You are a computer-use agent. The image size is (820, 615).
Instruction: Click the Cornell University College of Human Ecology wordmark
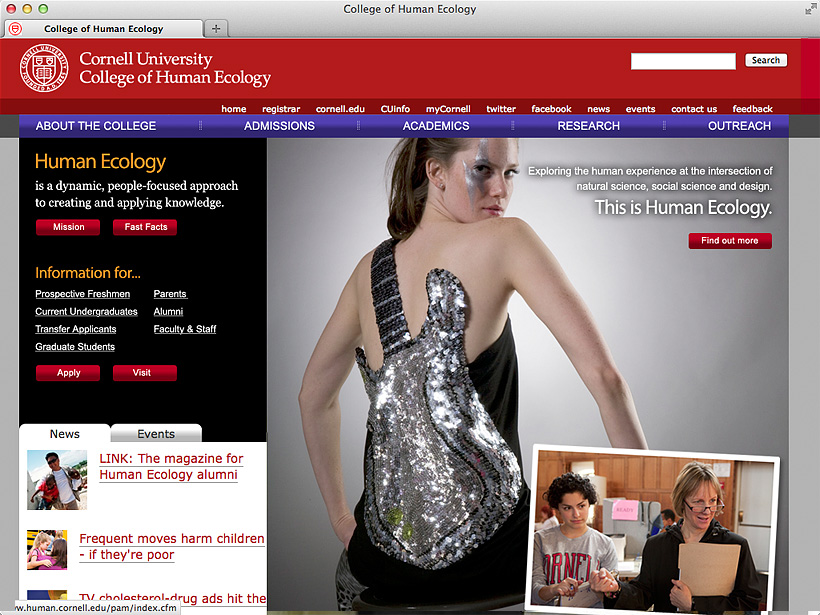175,68
